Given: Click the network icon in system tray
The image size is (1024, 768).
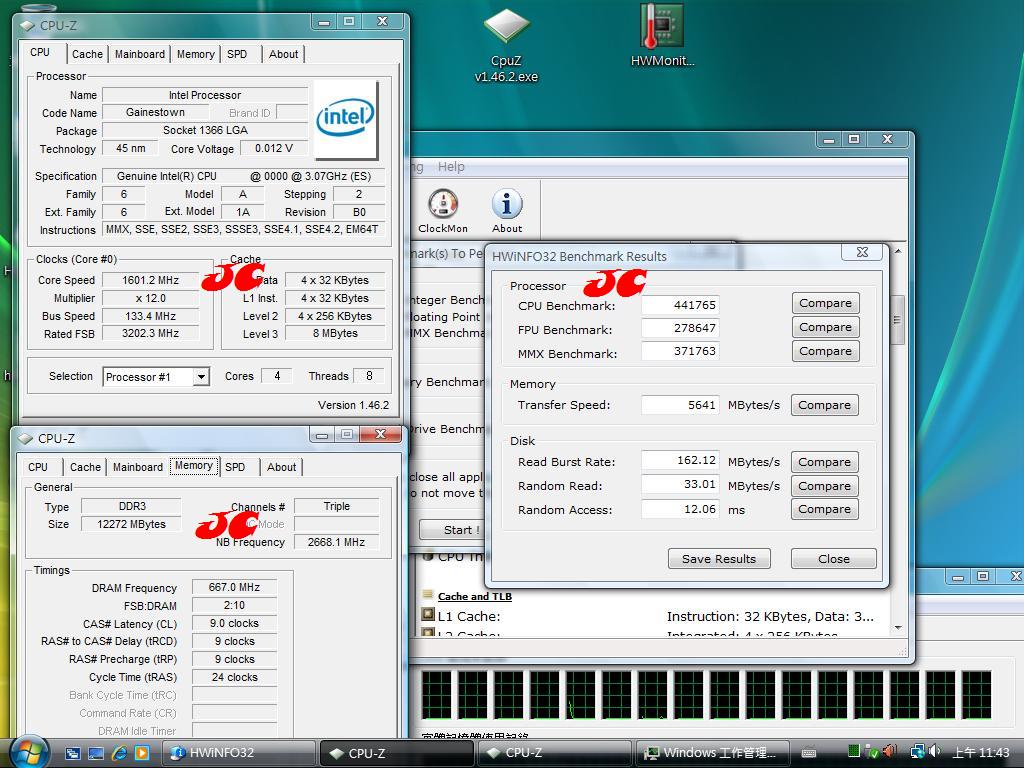Looking at the screenshot, I should [917, 752].
